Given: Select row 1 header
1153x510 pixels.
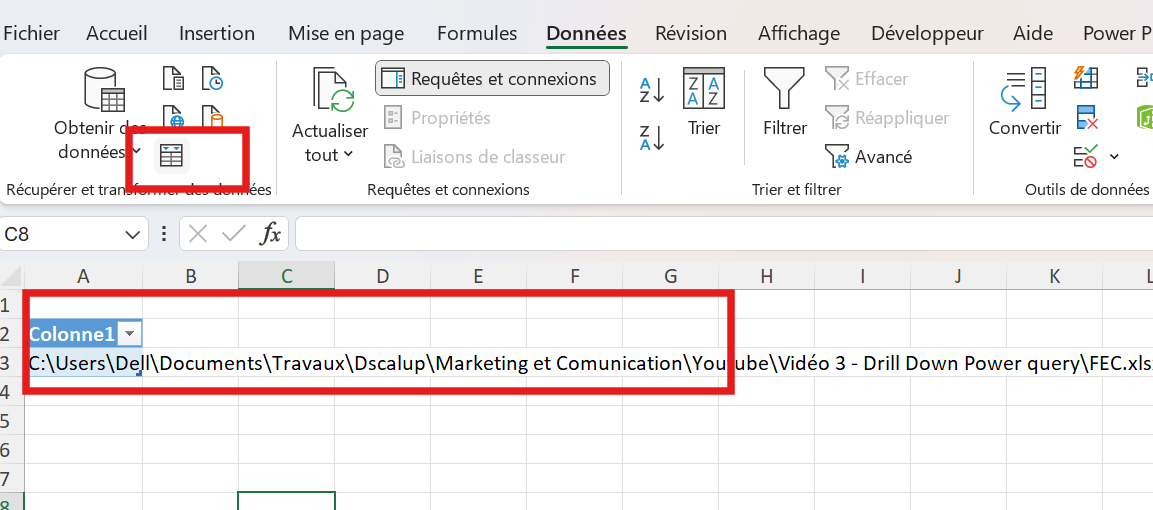Looking at the screenshot, I should pos(12,304).
